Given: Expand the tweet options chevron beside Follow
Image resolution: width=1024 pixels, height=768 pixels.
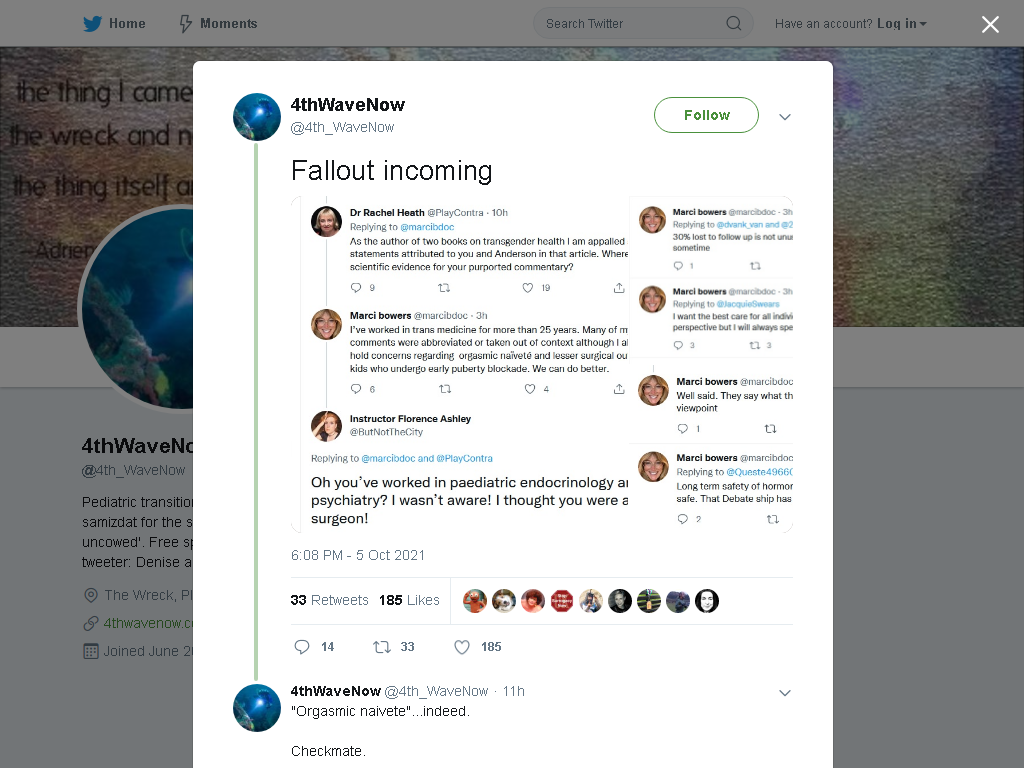Looking at the screenshot, I should [x=785, y=117].
